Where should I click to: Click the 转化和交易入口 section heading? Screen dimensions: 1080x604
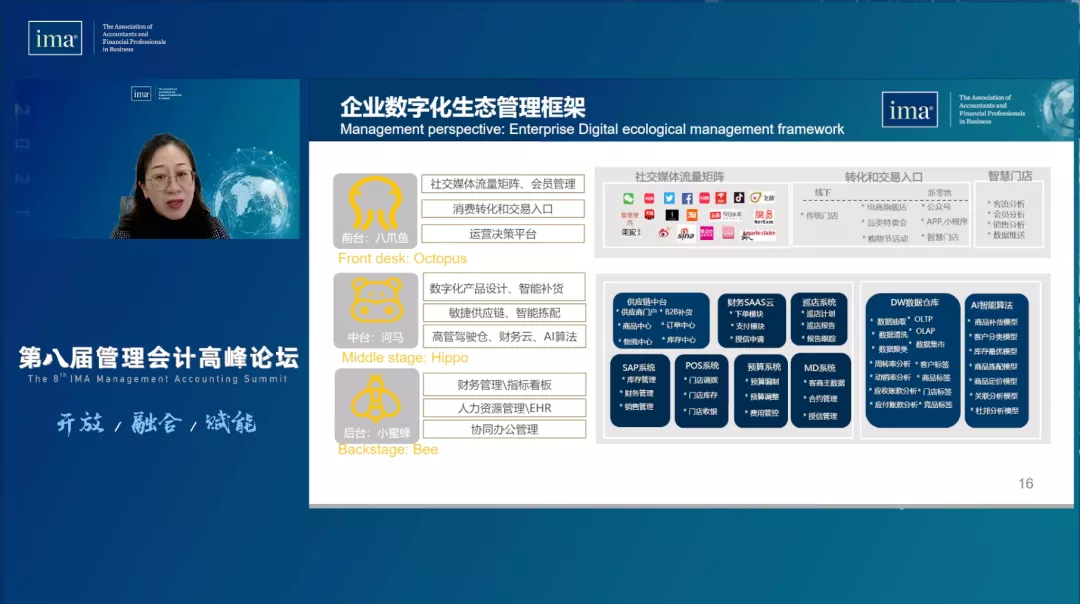883,177
